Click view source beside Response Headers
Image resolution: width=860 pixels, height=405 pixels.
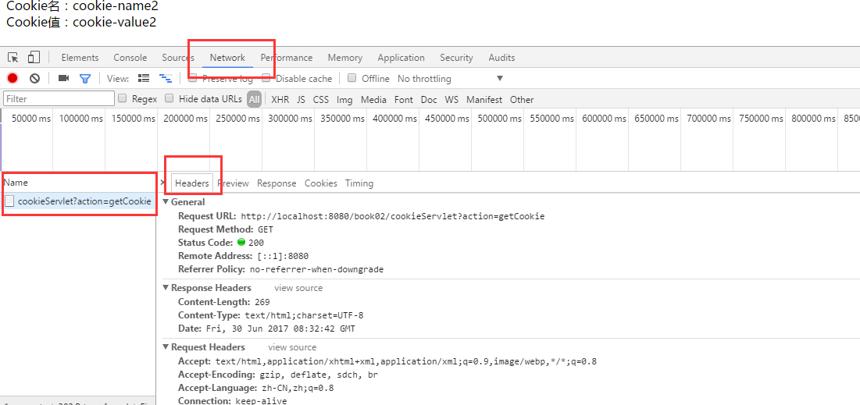(x=298, y=288)
